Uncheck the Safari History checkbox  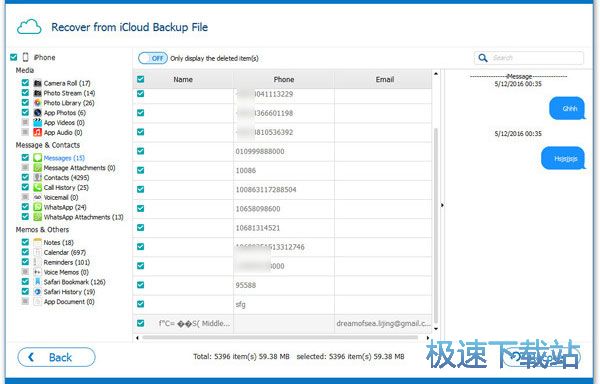pos(25,291)
